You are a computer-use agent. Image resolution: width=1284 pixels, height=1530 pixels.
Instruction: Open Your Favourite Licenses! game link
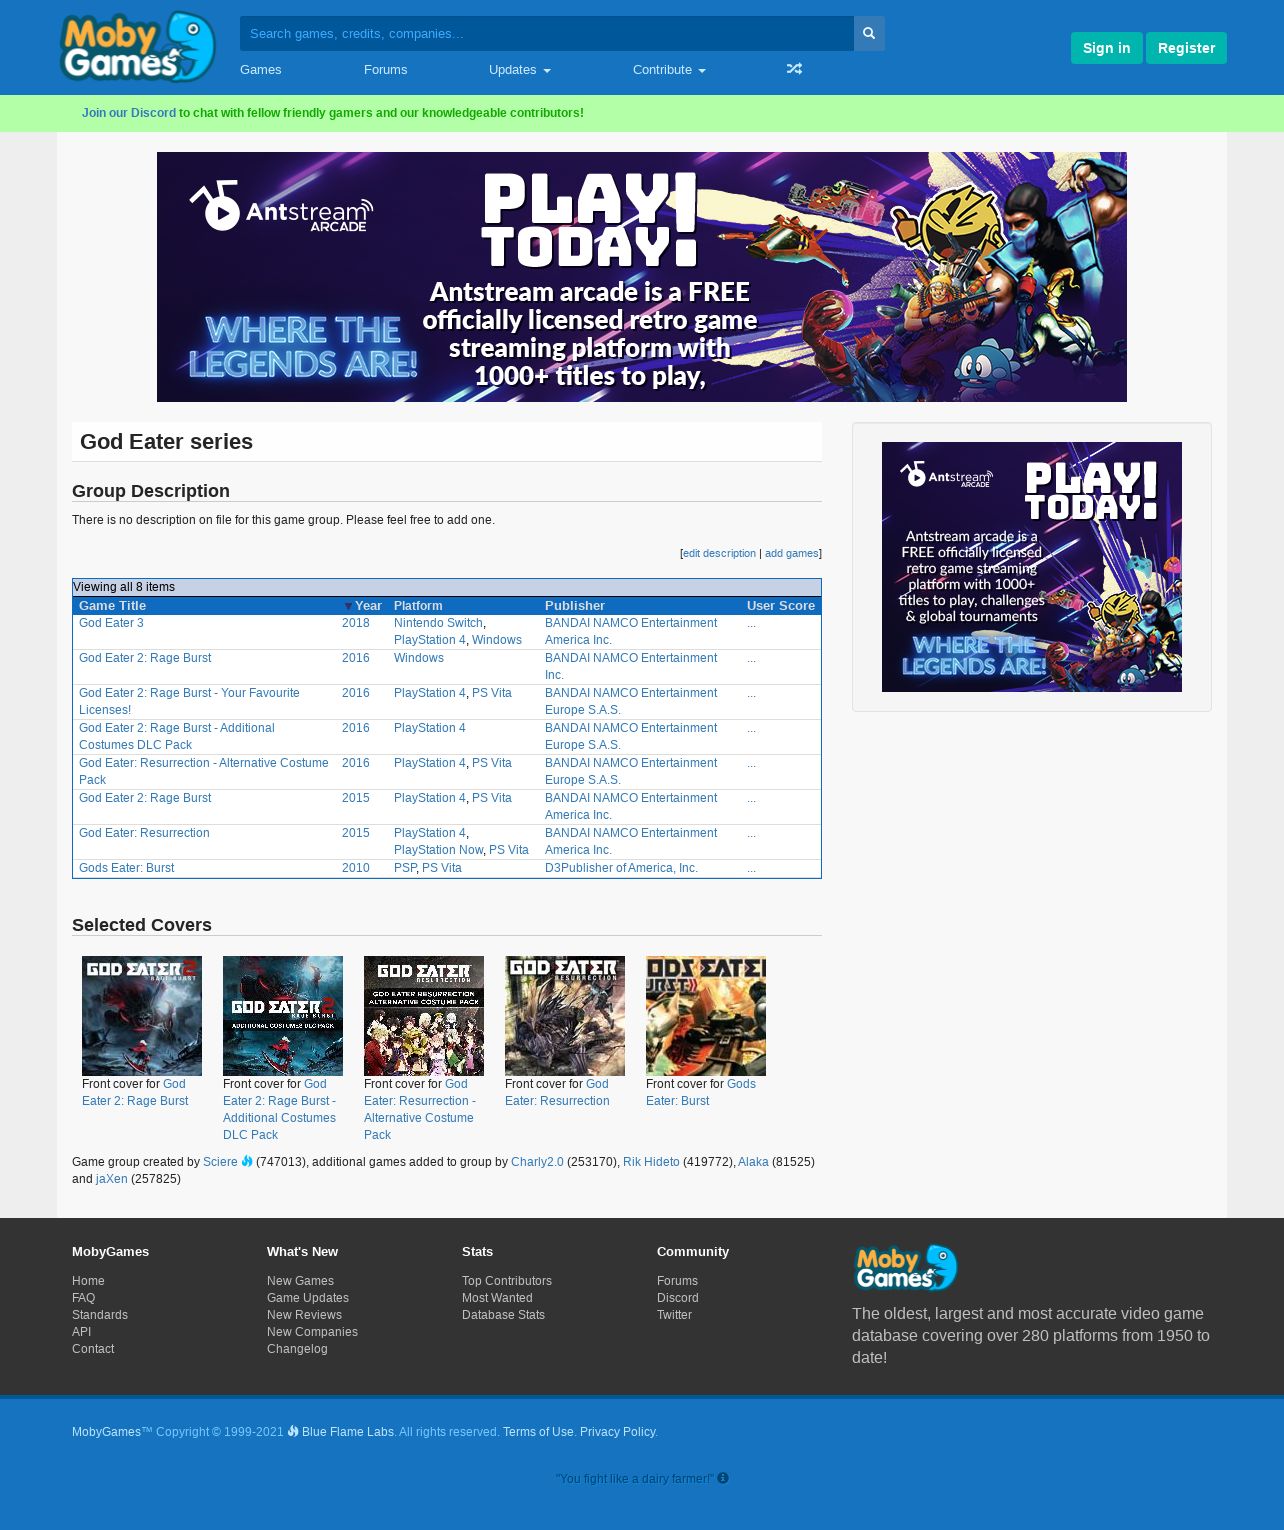(189, 701)
